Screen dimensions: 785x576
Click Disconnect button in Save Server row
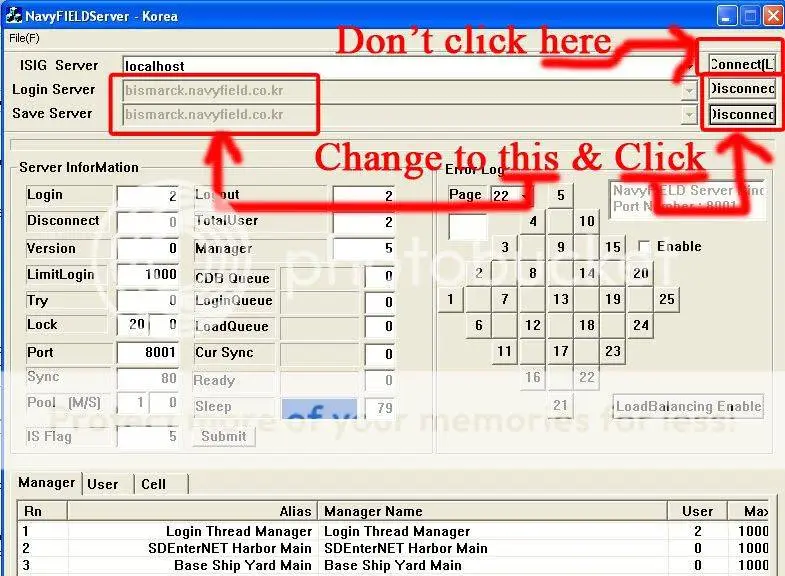(x=741, y=115)
